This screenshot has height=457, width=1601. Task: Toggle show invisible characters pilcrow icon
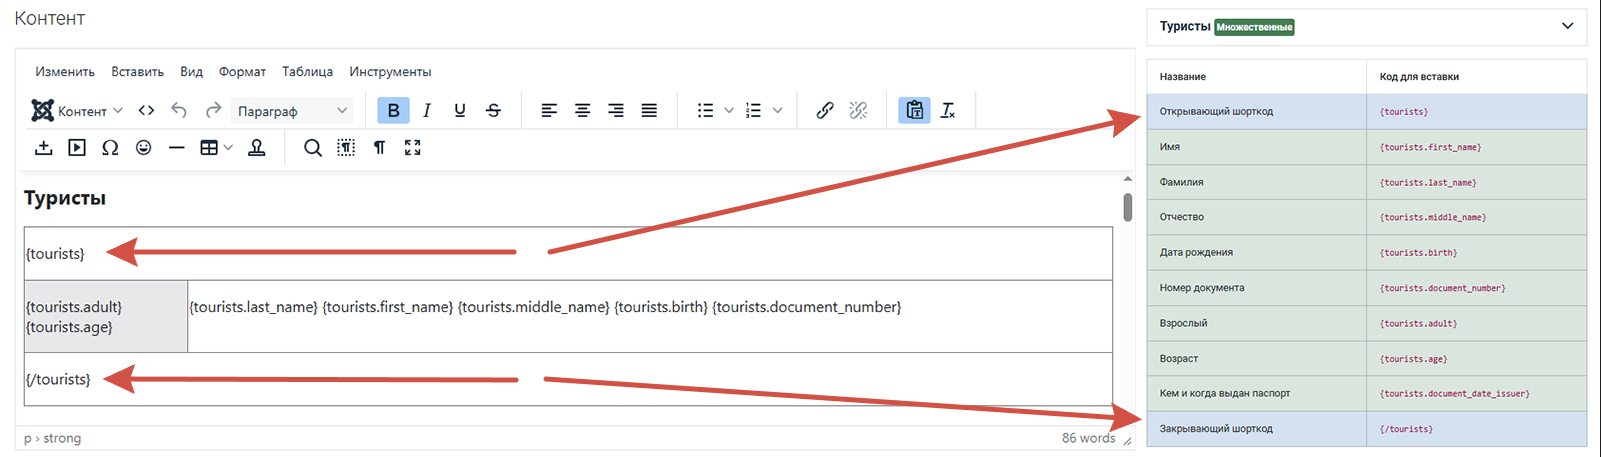pyautogui.click(x=379, y=148)
